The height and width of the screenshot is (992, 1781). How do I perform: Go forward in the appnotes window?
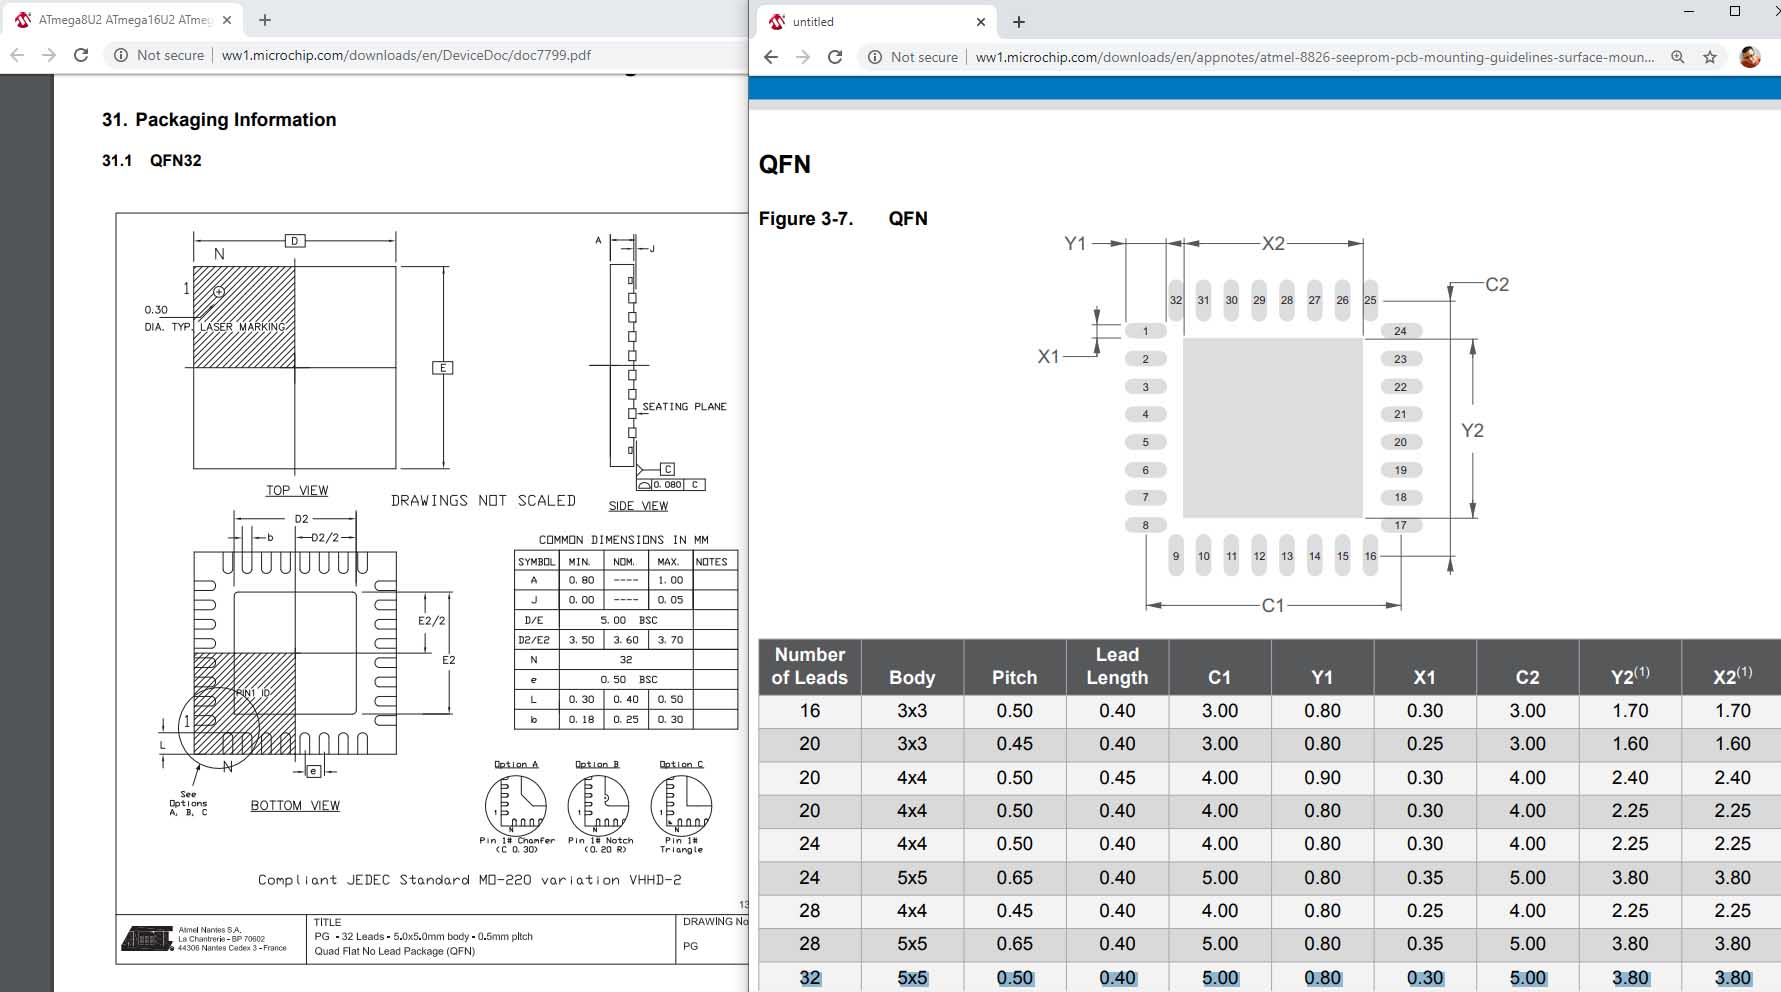[803, 57]
